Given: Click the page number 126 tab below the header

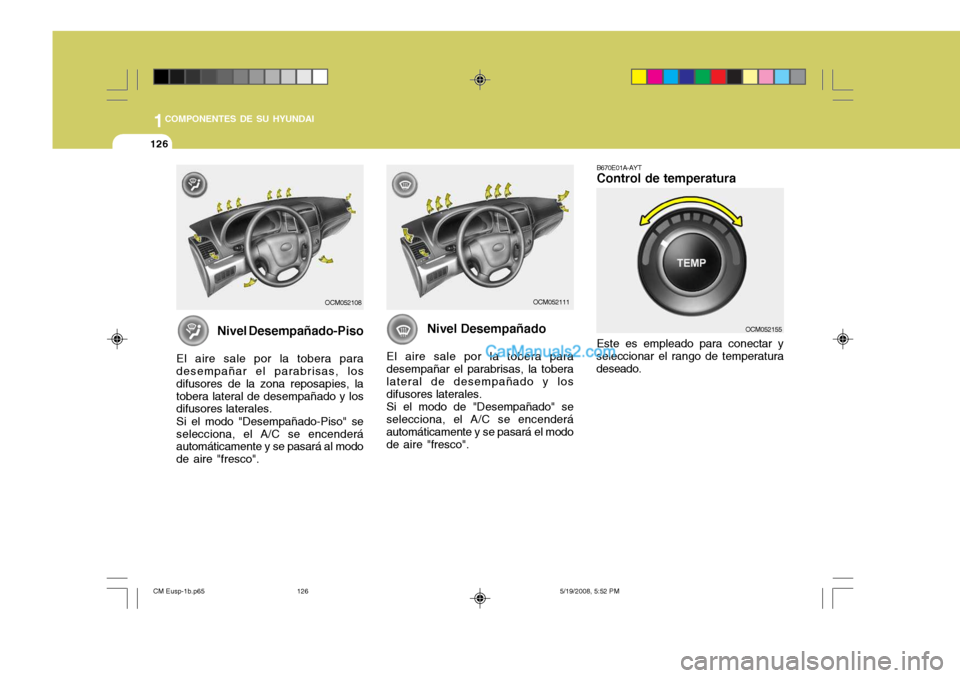Looking at the screenshot, I should point(159,143).
